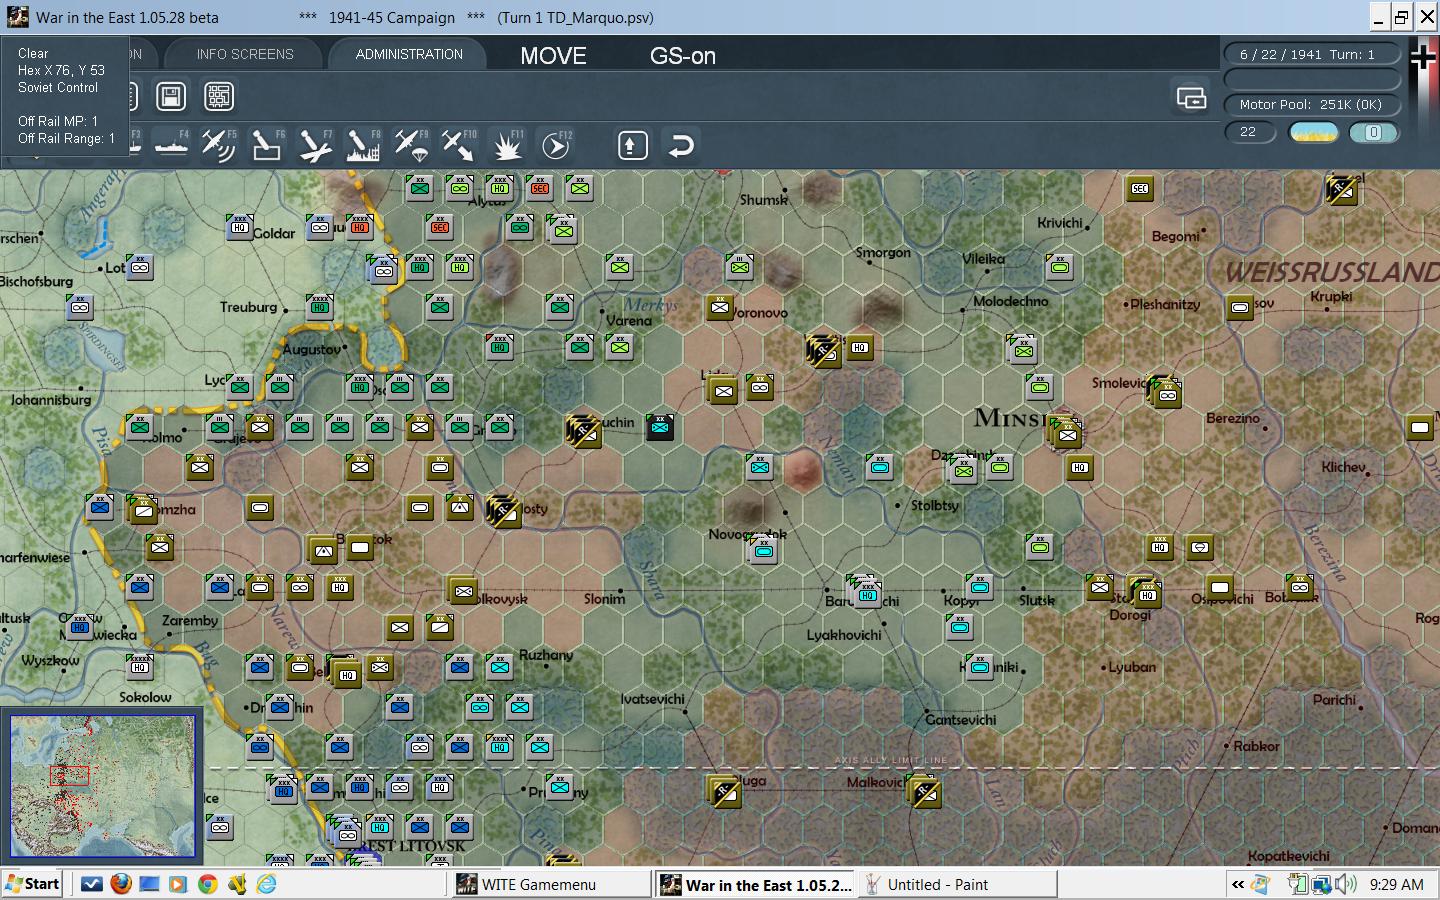The height and width of the screenshot is (900, 1440).
Task: Switch to Untitled - Paint taskbar button
Action: 957,884
